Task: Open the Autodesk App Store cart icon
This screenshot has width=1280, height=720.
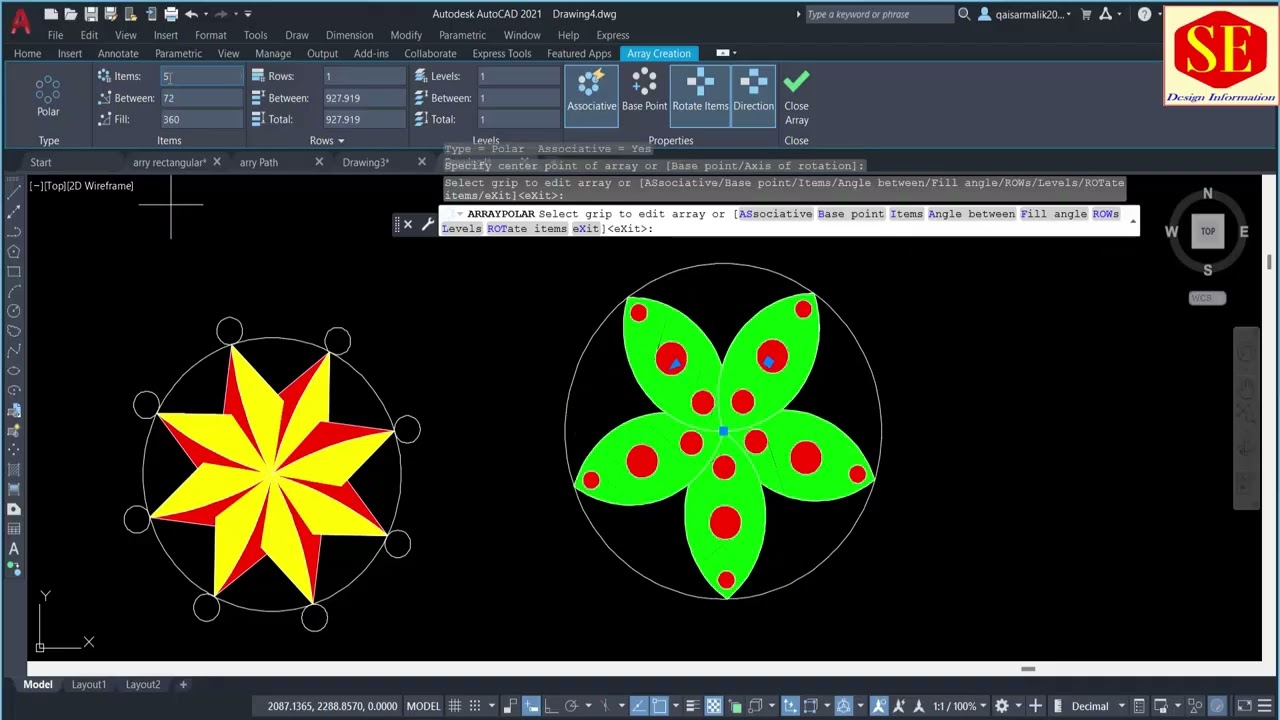Action: 1086,14
